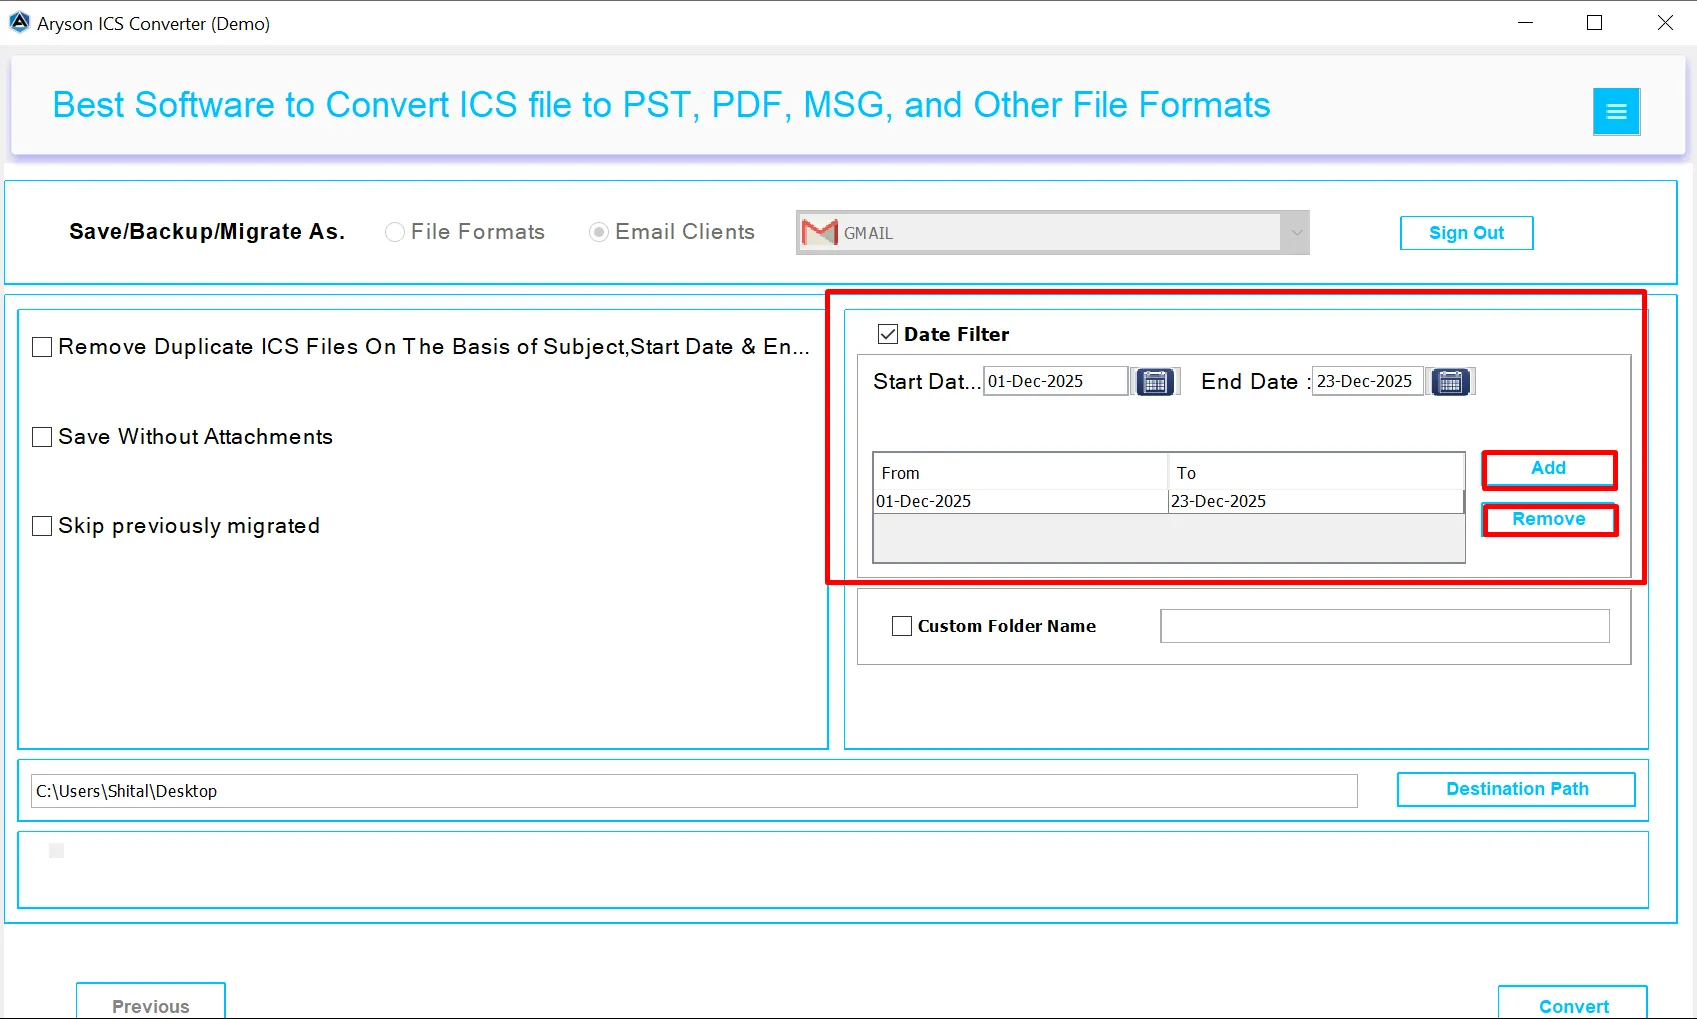Select the Email Clients radio button
The image size is (1697, 1019).
pos(598,231)
